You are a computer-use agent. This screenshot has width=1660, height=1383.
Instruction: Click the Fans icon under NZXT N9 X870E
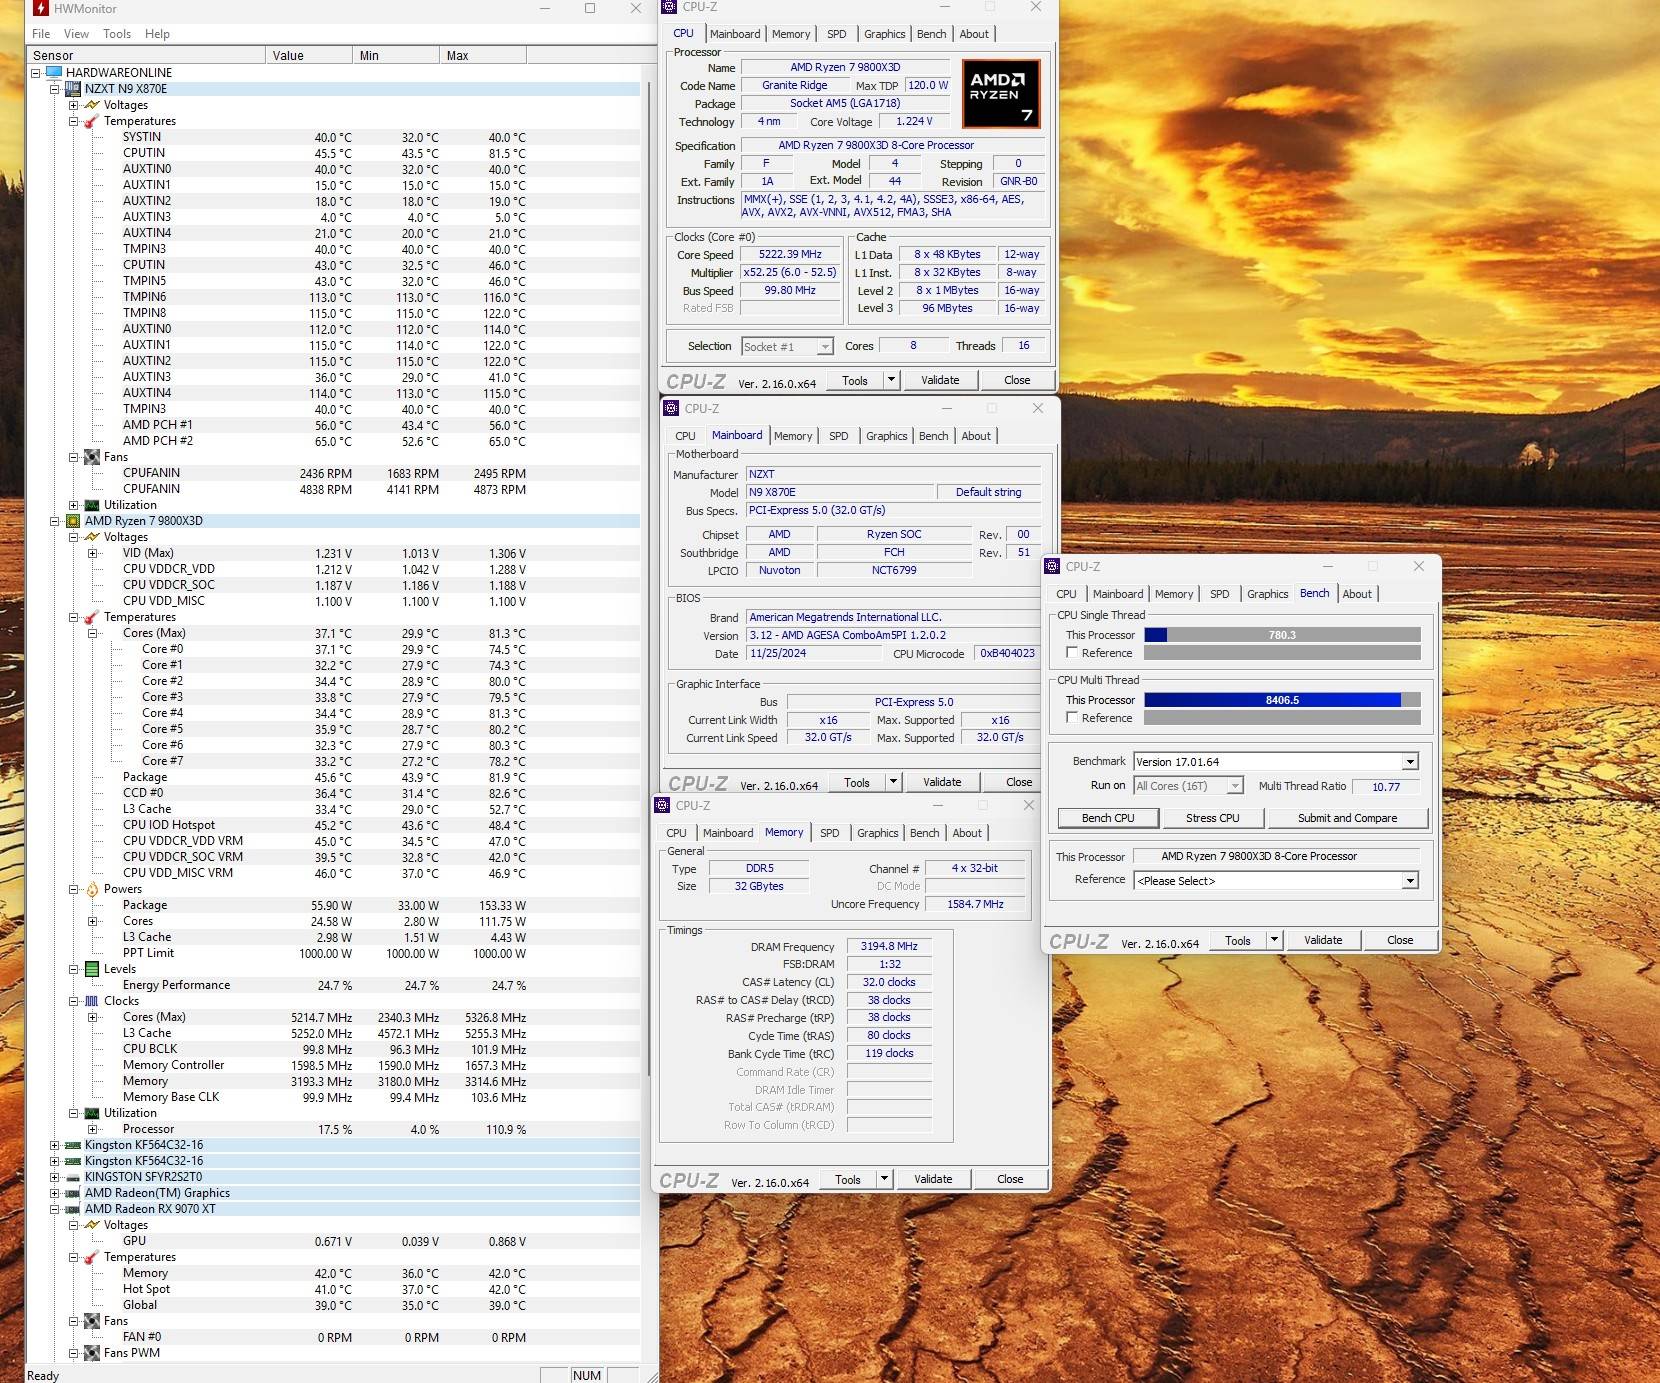[92, 457]
